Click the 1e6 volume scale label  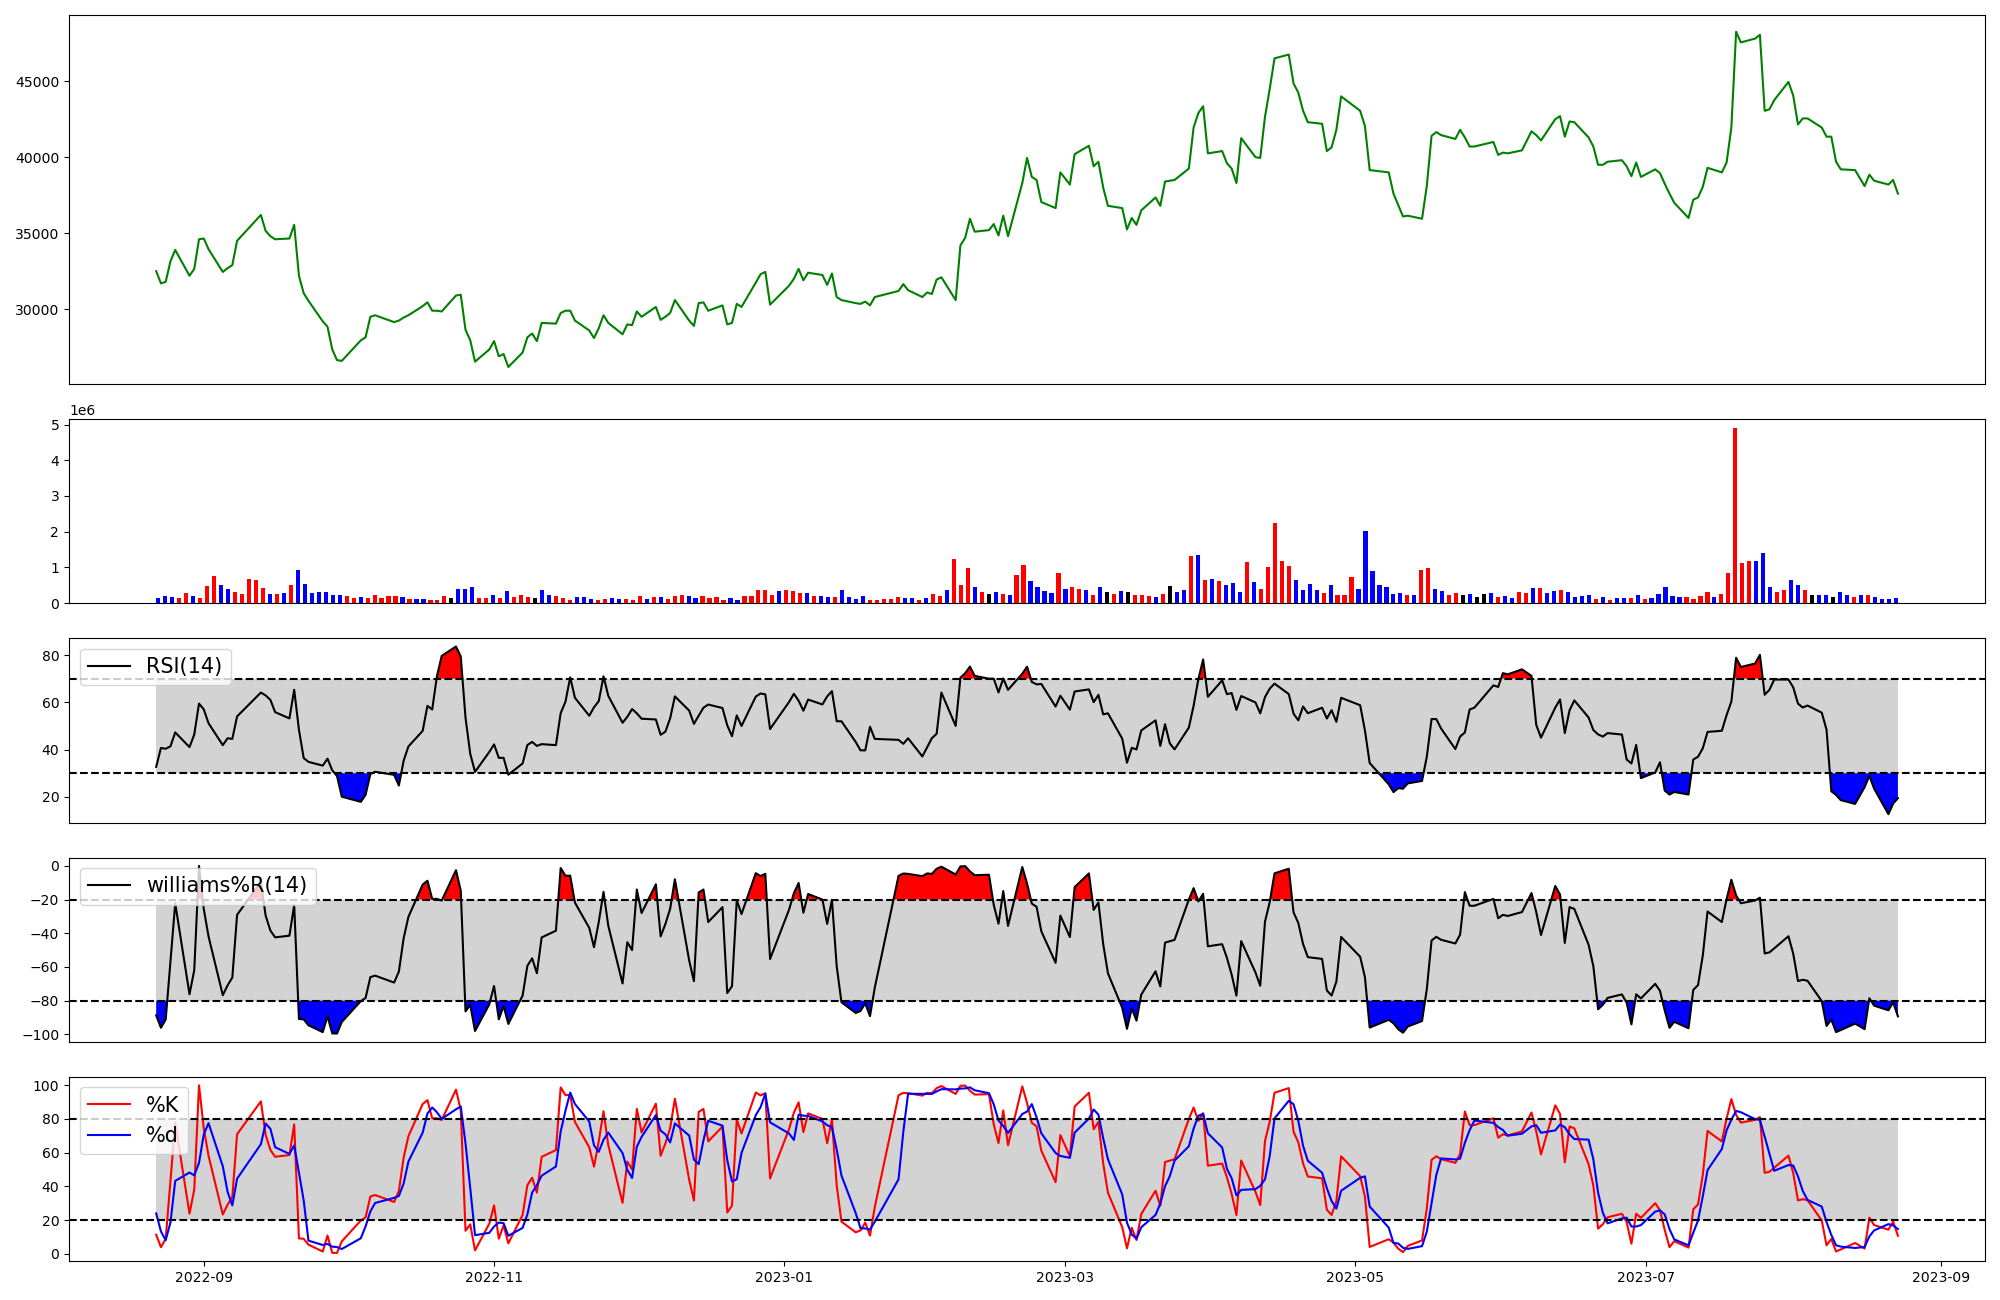click(x=82, y=411)
